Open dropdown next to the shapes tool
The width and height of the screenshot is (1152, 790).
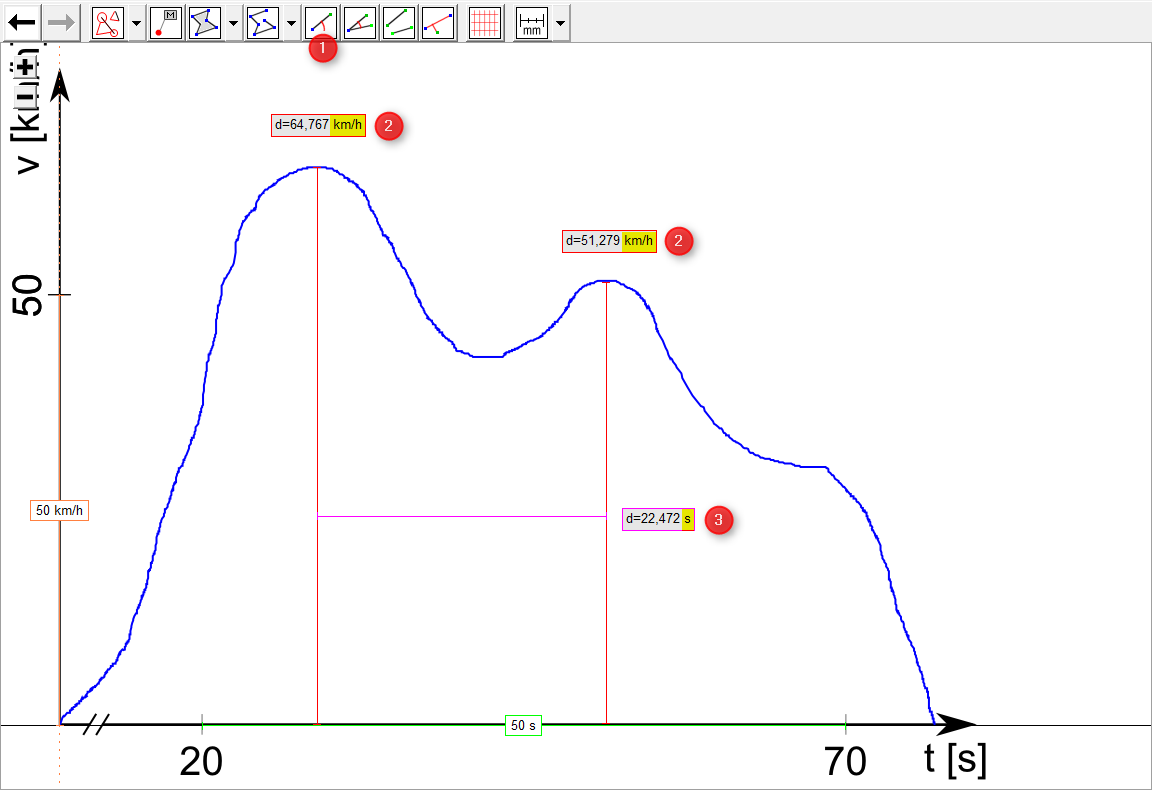click(x=136, y=23)
